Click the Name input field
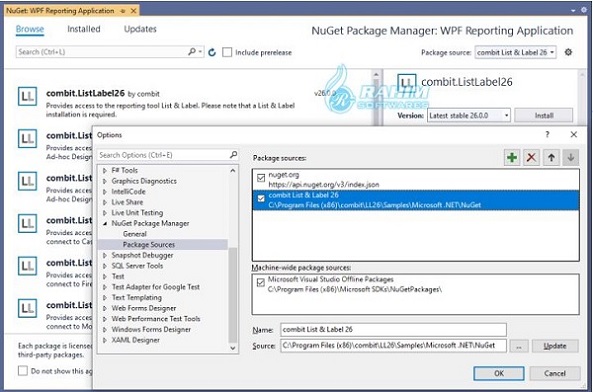The width and height of the screenshot is (593, 392). (x=393, y=329)
